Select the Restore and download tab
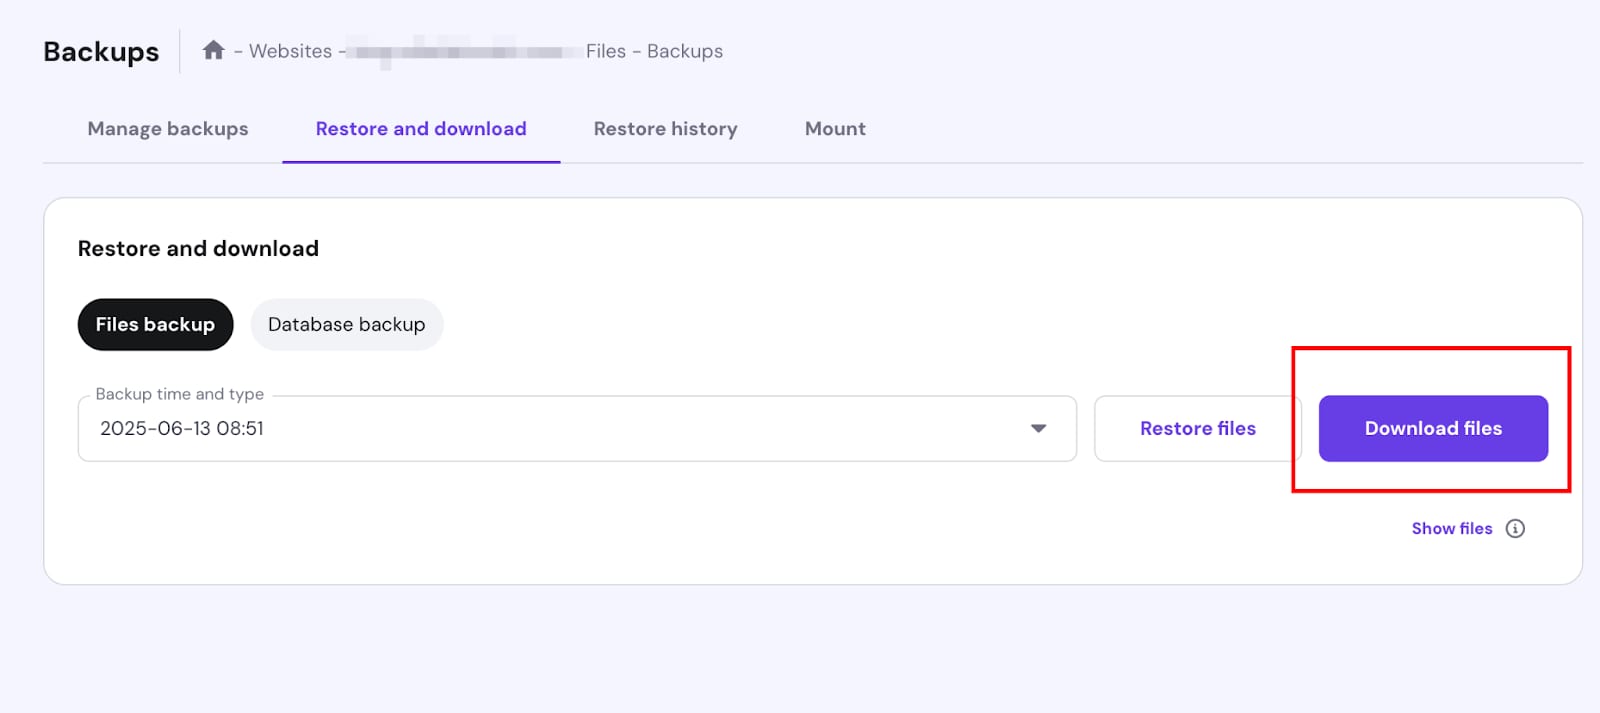Image resolution: width=1600 pixels, height=713 pixels. (x=420, y=129)
